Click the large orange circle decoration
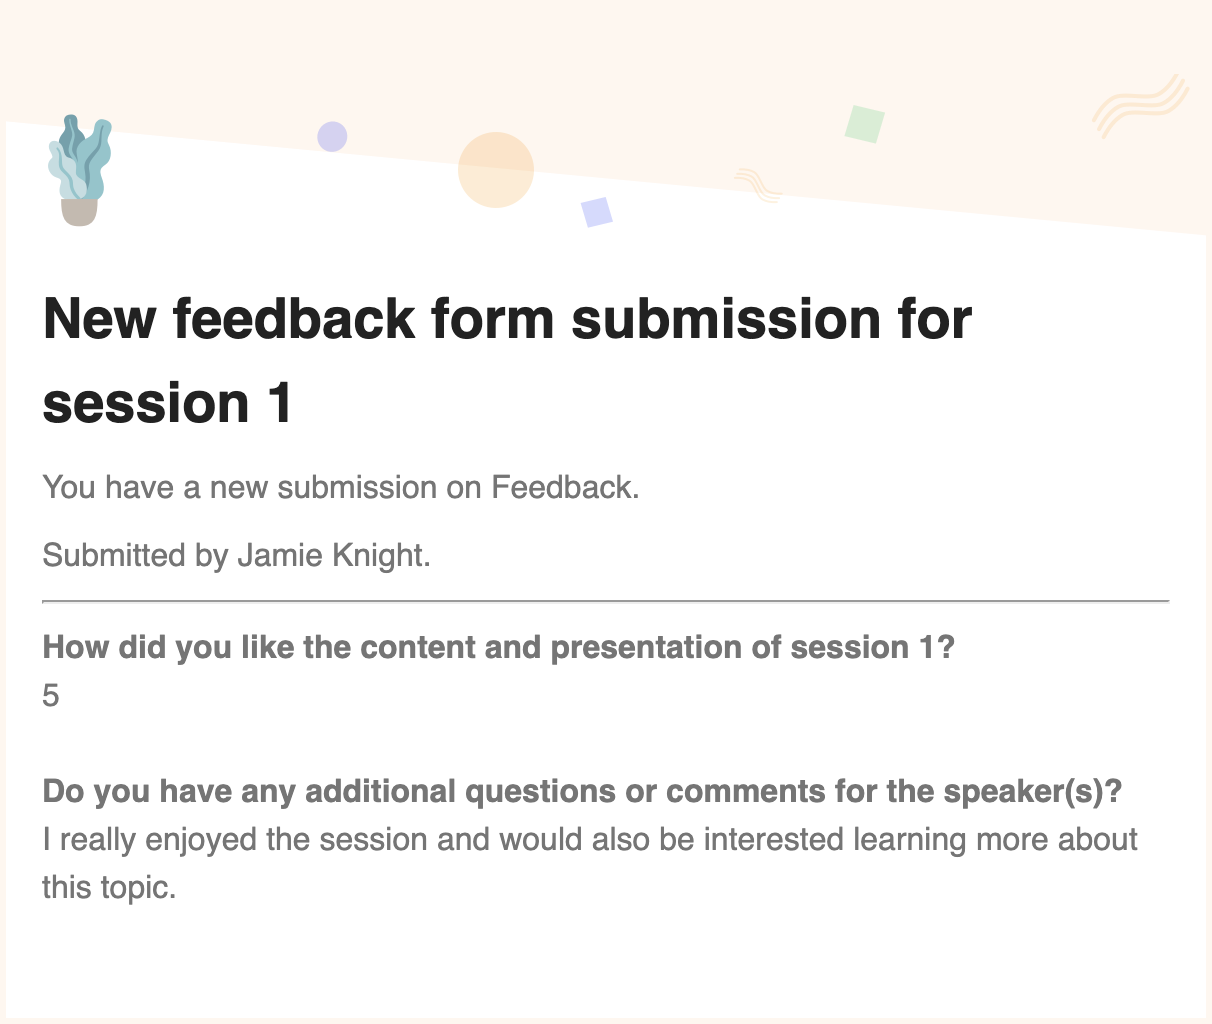This screenshot has height=1024, width=1212. coord(496,170)
